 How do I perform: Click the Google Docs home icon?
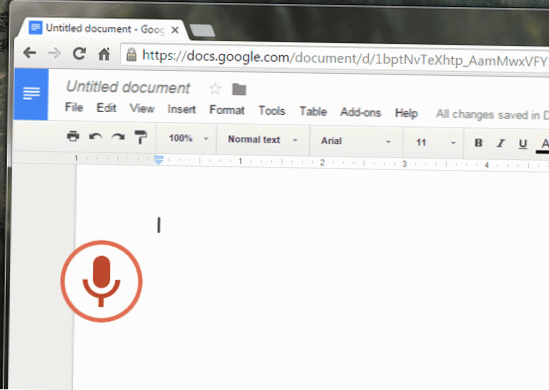(x=31, y=94)
